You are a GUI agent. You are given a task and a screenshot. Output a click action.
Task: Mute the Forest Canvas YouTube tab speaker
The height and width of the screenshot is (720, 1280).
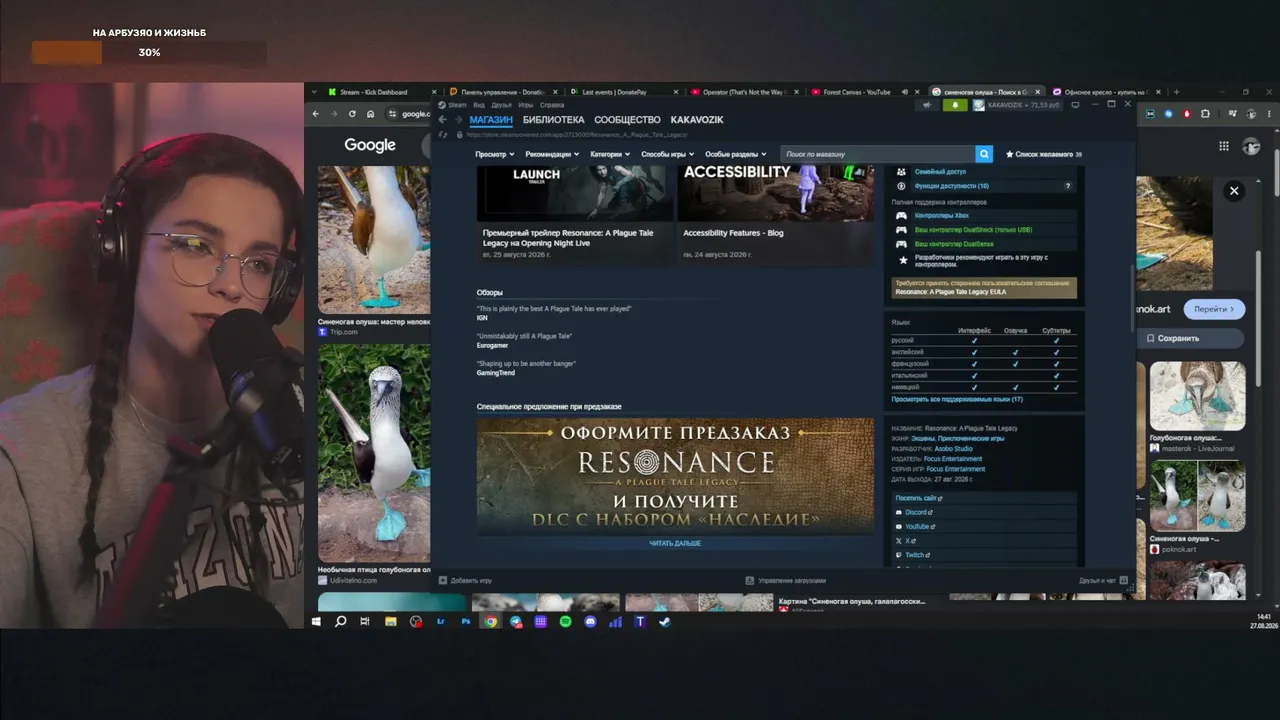point(905,92)
